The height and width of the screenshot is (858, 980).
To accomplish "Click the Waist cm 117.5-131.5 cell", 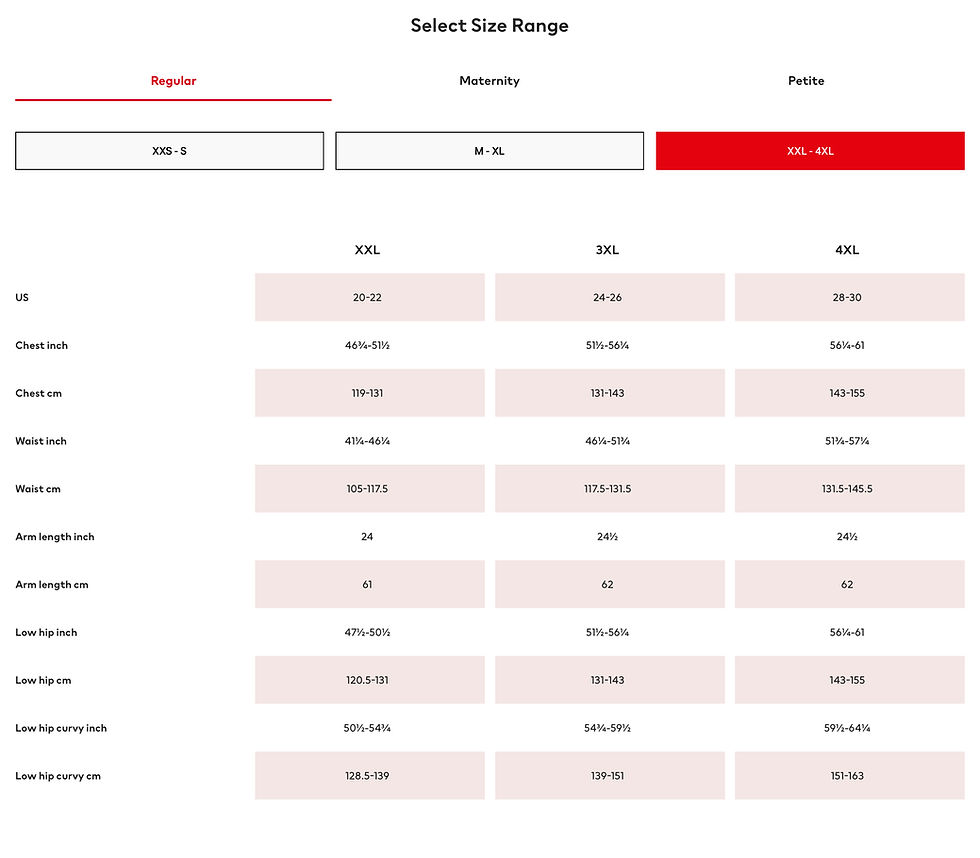I will click(x=609, y=489).
